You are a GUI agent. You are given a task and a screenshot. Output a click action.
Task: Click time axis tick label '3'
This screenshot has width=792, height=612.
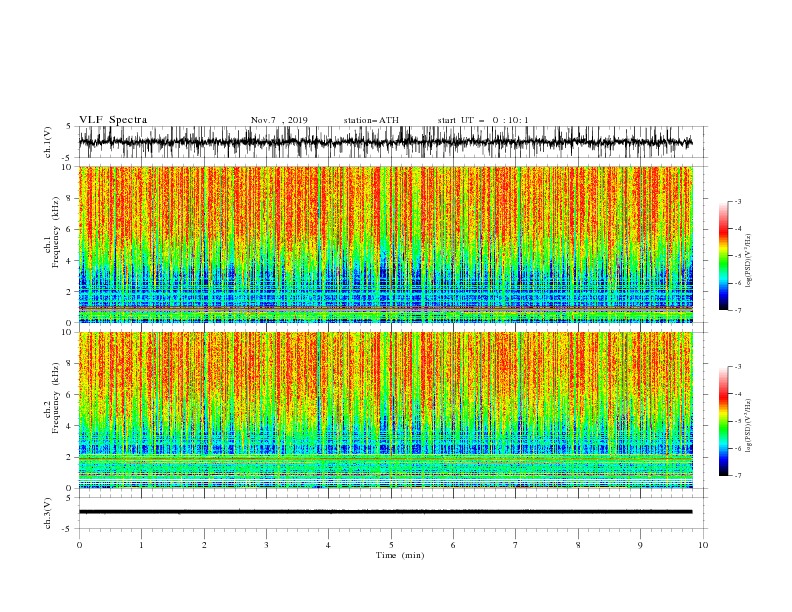point(266,545)
